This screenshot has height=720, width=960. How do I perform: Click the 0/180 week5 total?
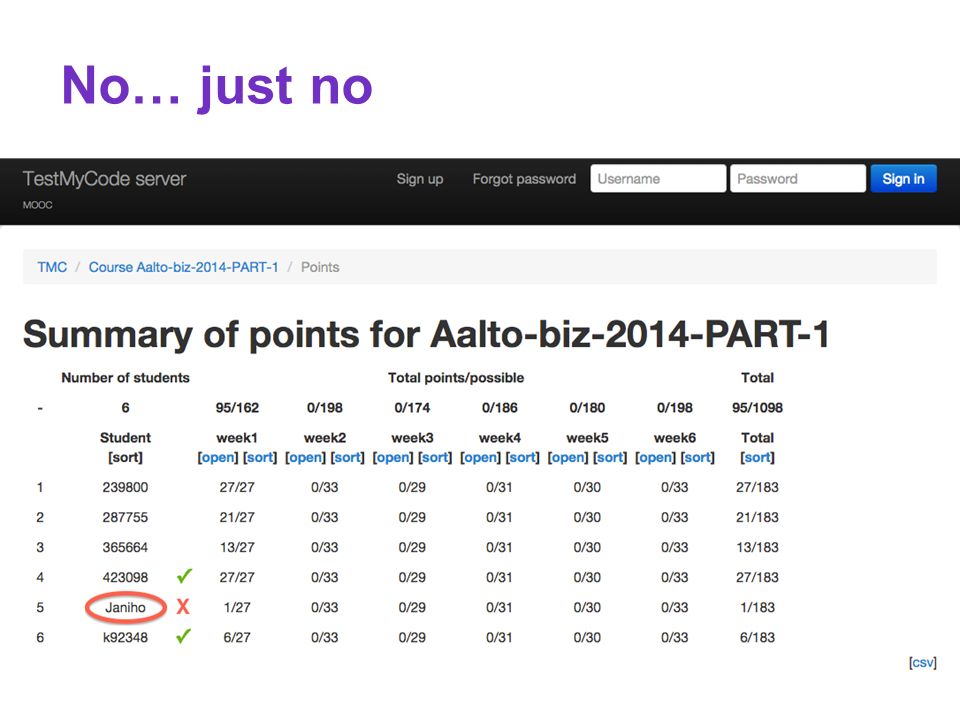pyautogui.click(x=587, y=408)
